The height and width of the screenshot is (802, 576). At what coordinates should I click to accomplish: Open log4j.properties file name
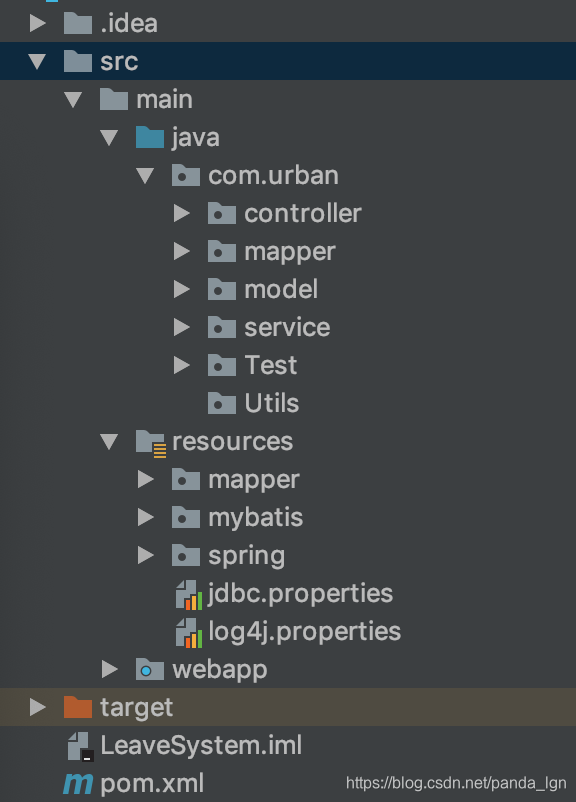[304, 632]
